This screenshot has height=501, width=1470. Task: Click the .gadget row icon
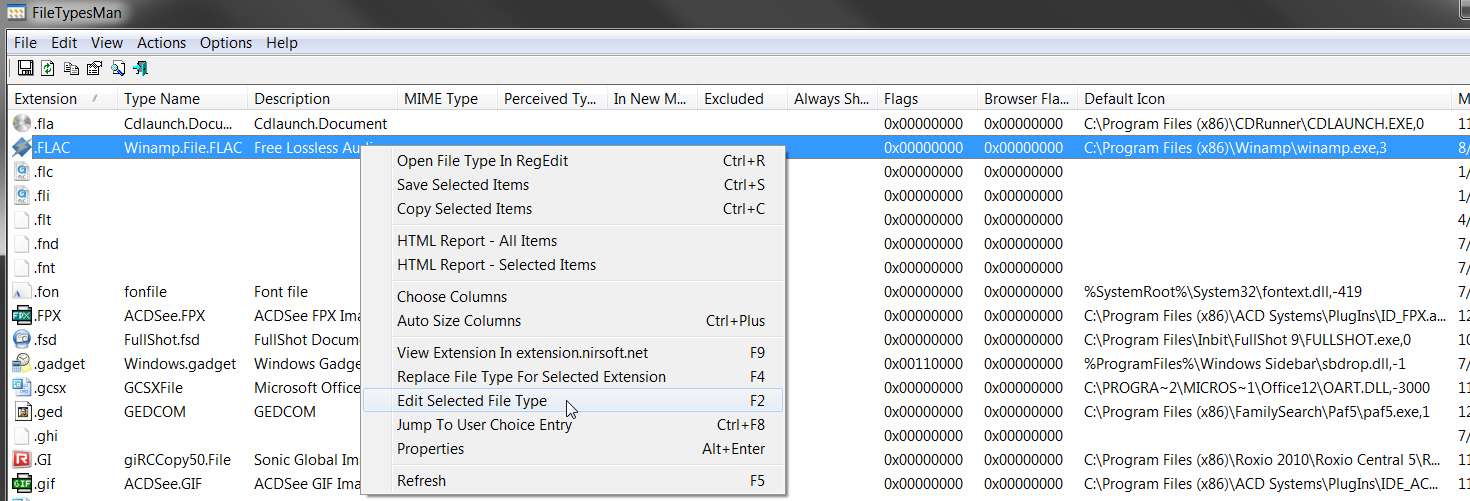[x=22, y=364]
